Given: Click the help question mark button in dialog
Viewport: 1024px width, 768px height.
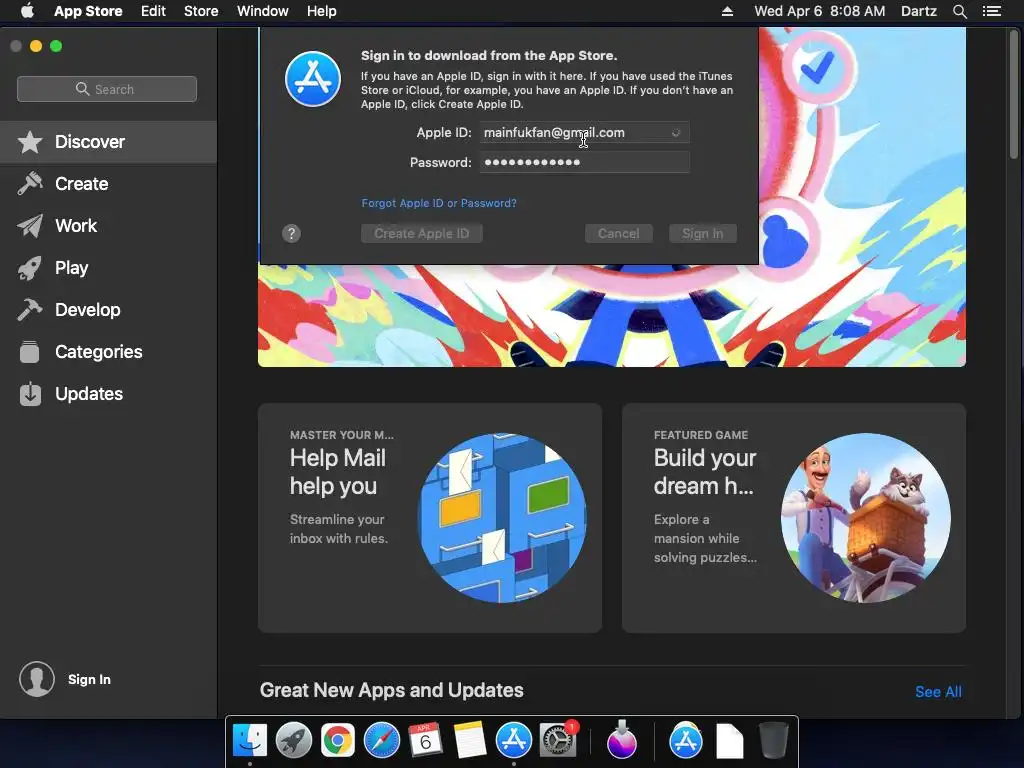Looking at the screenshot, I should tap(291, 233).
